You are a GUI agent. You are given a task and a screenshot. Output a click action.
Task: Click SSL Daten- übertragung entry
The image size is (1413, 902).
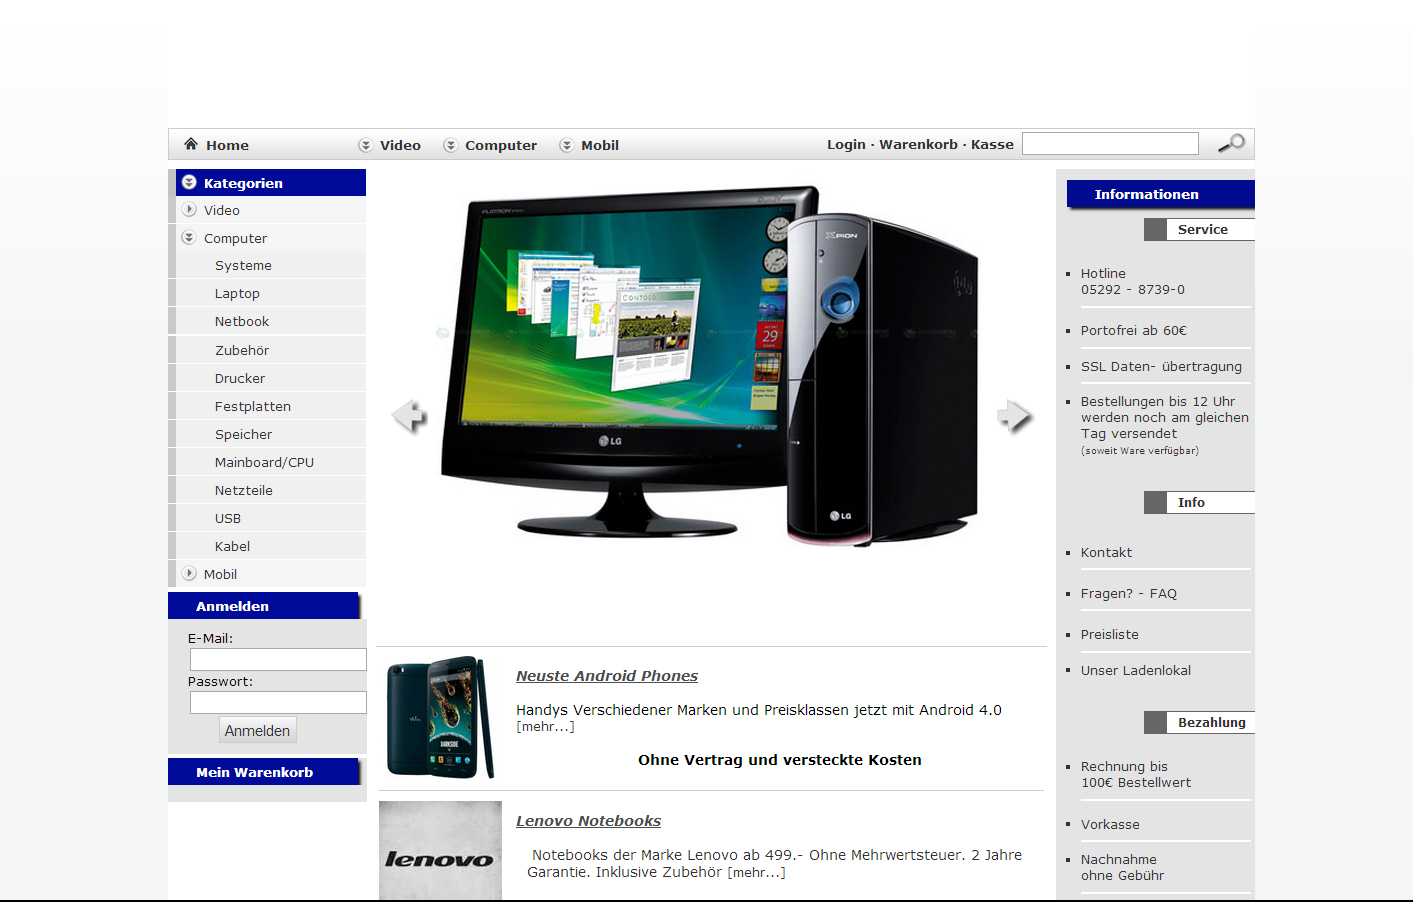[1161, 366]
